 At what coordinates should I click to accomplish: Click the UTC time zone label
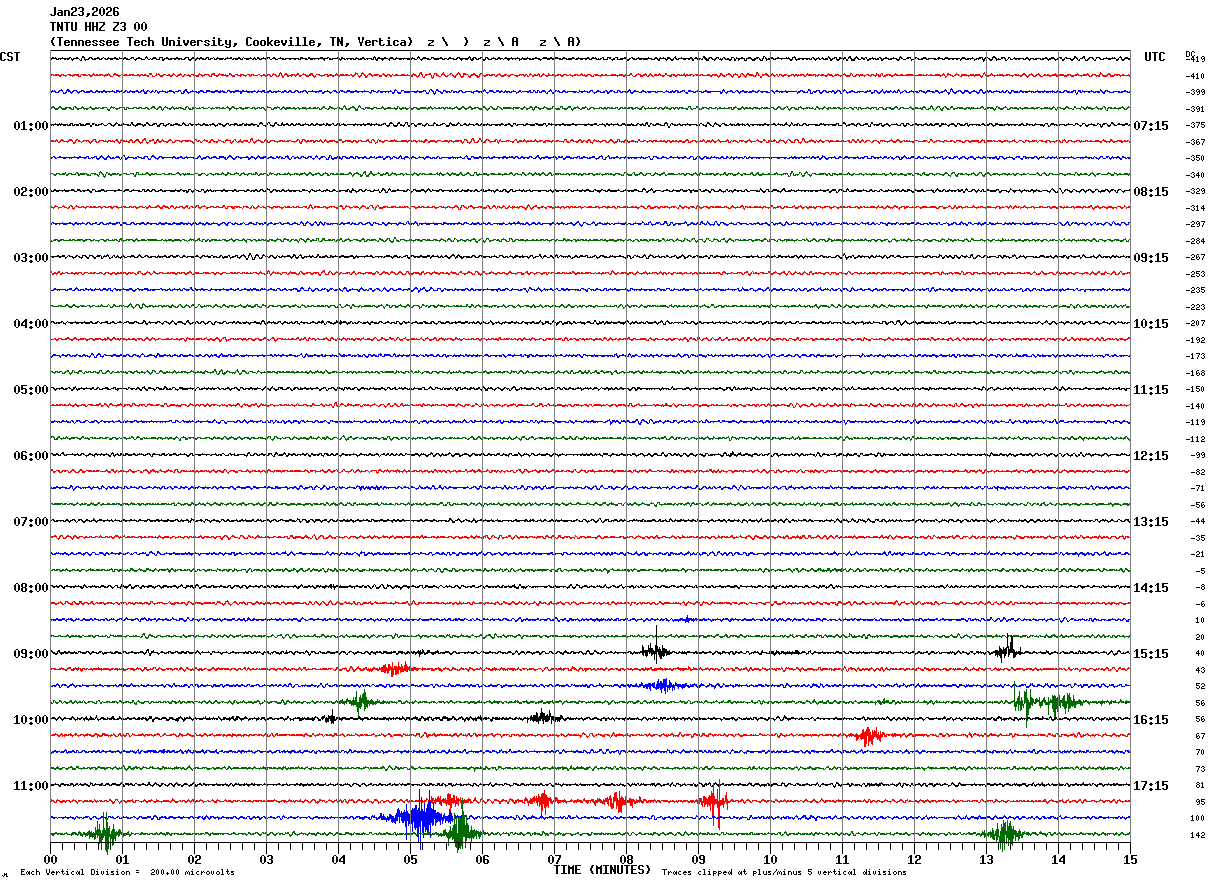[1155, 57]
